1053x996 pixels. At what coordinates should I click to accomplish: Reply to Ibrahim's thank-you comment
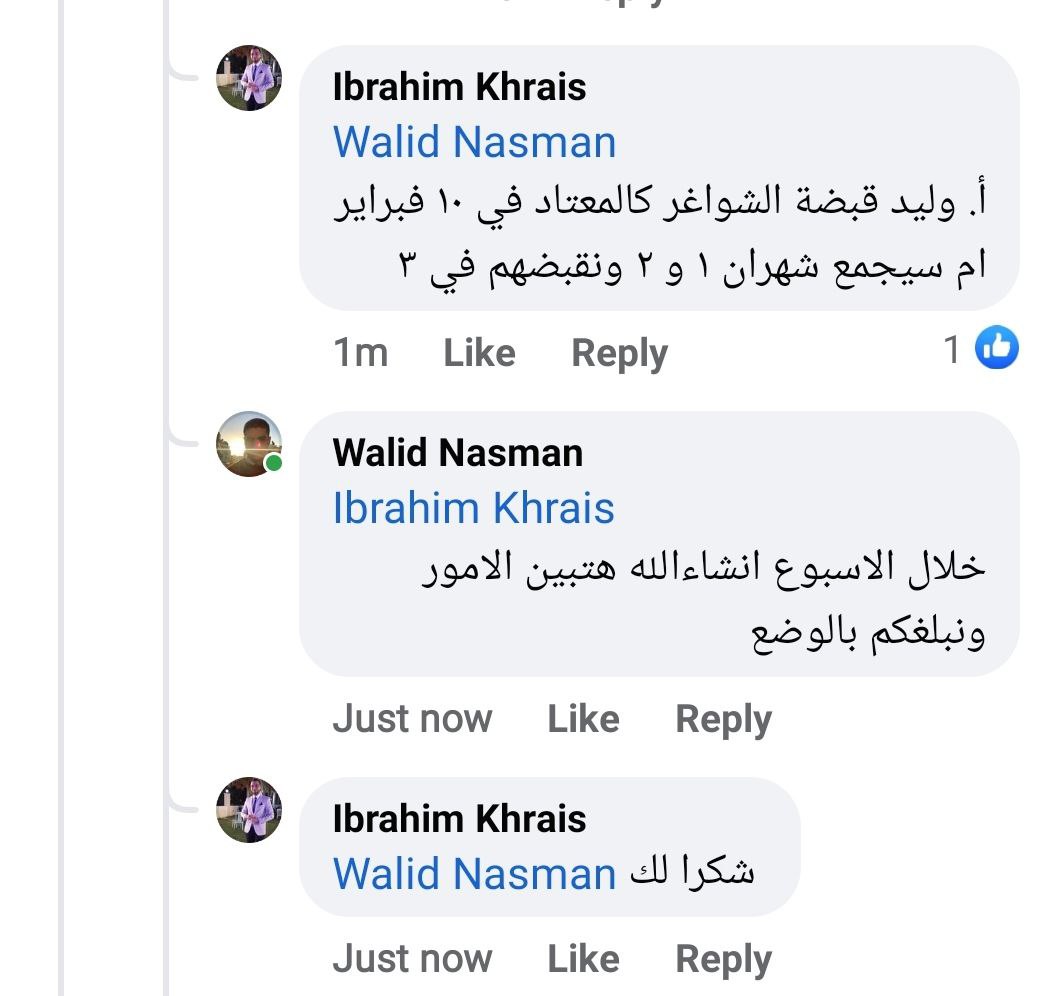(723, 960)
